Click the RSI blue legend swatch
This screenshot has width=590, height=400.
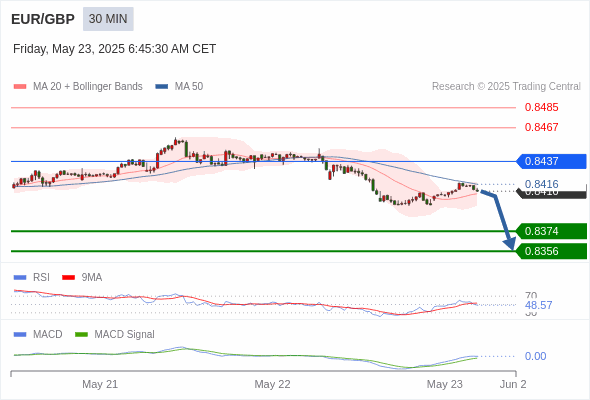[20, 278]
